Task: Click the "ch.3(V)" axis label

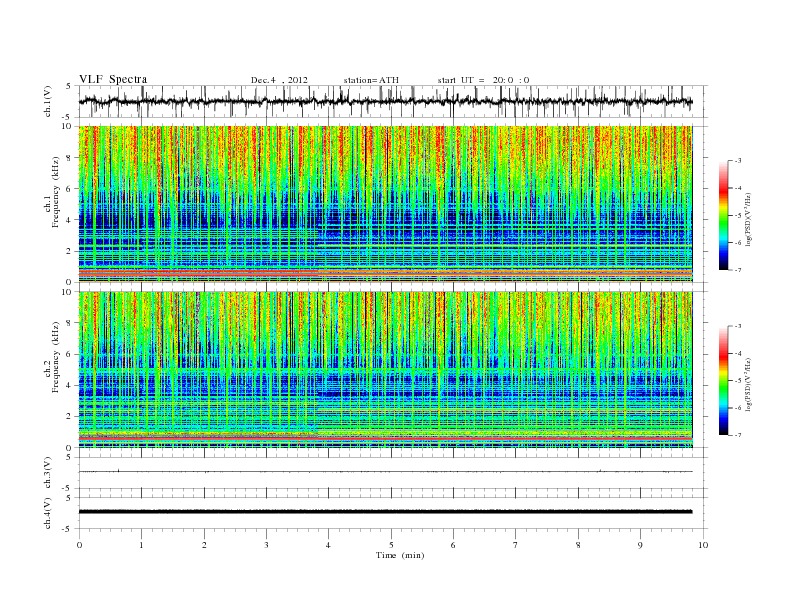Action: (48, 473)
